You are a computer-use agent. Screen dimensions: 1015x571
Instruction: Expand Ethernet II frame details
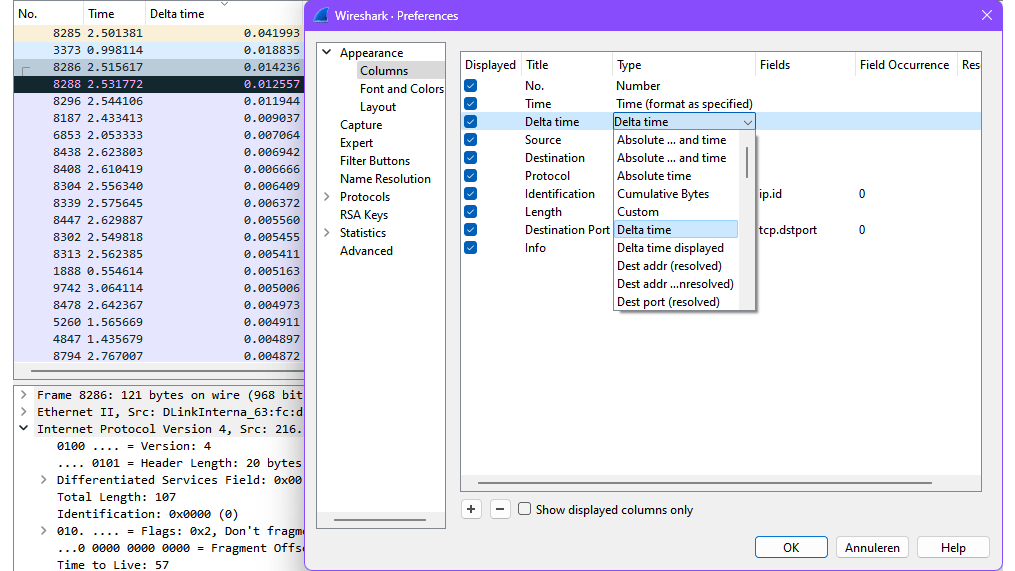point(23,412)
